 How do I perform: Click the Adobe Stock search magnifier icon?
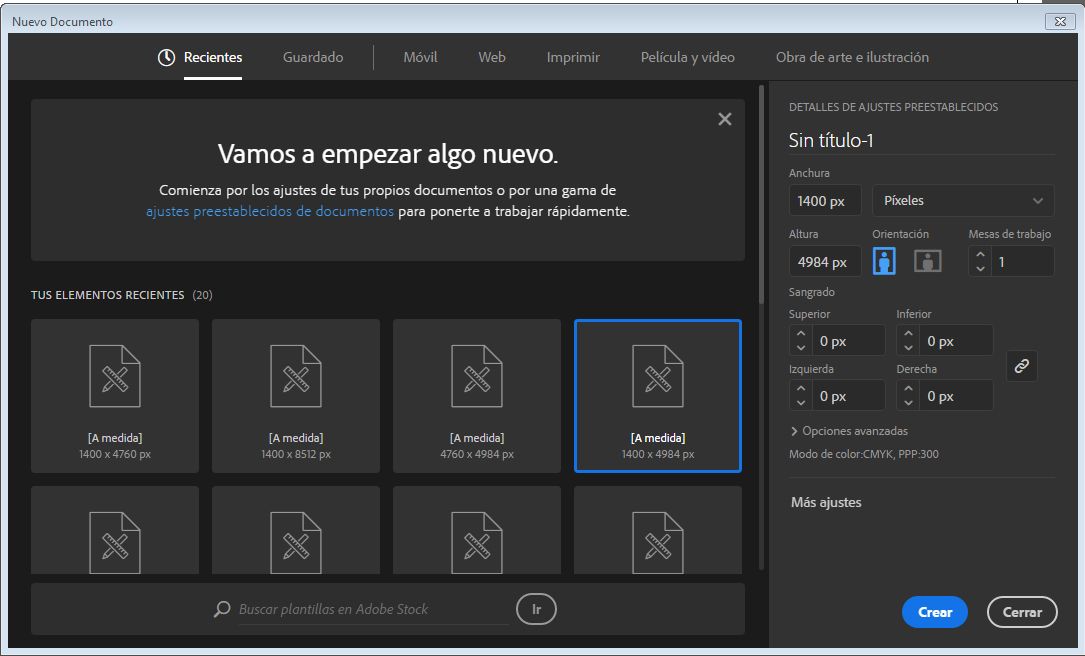[x=222, y=609]
